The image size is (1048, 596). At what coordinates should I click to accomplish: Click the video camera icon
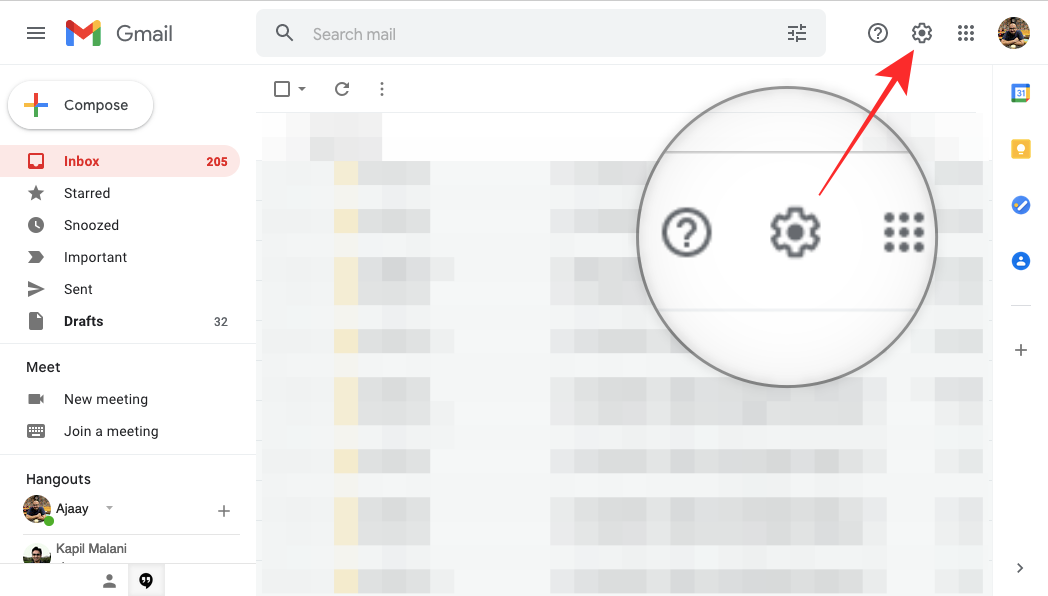point(36,399)
